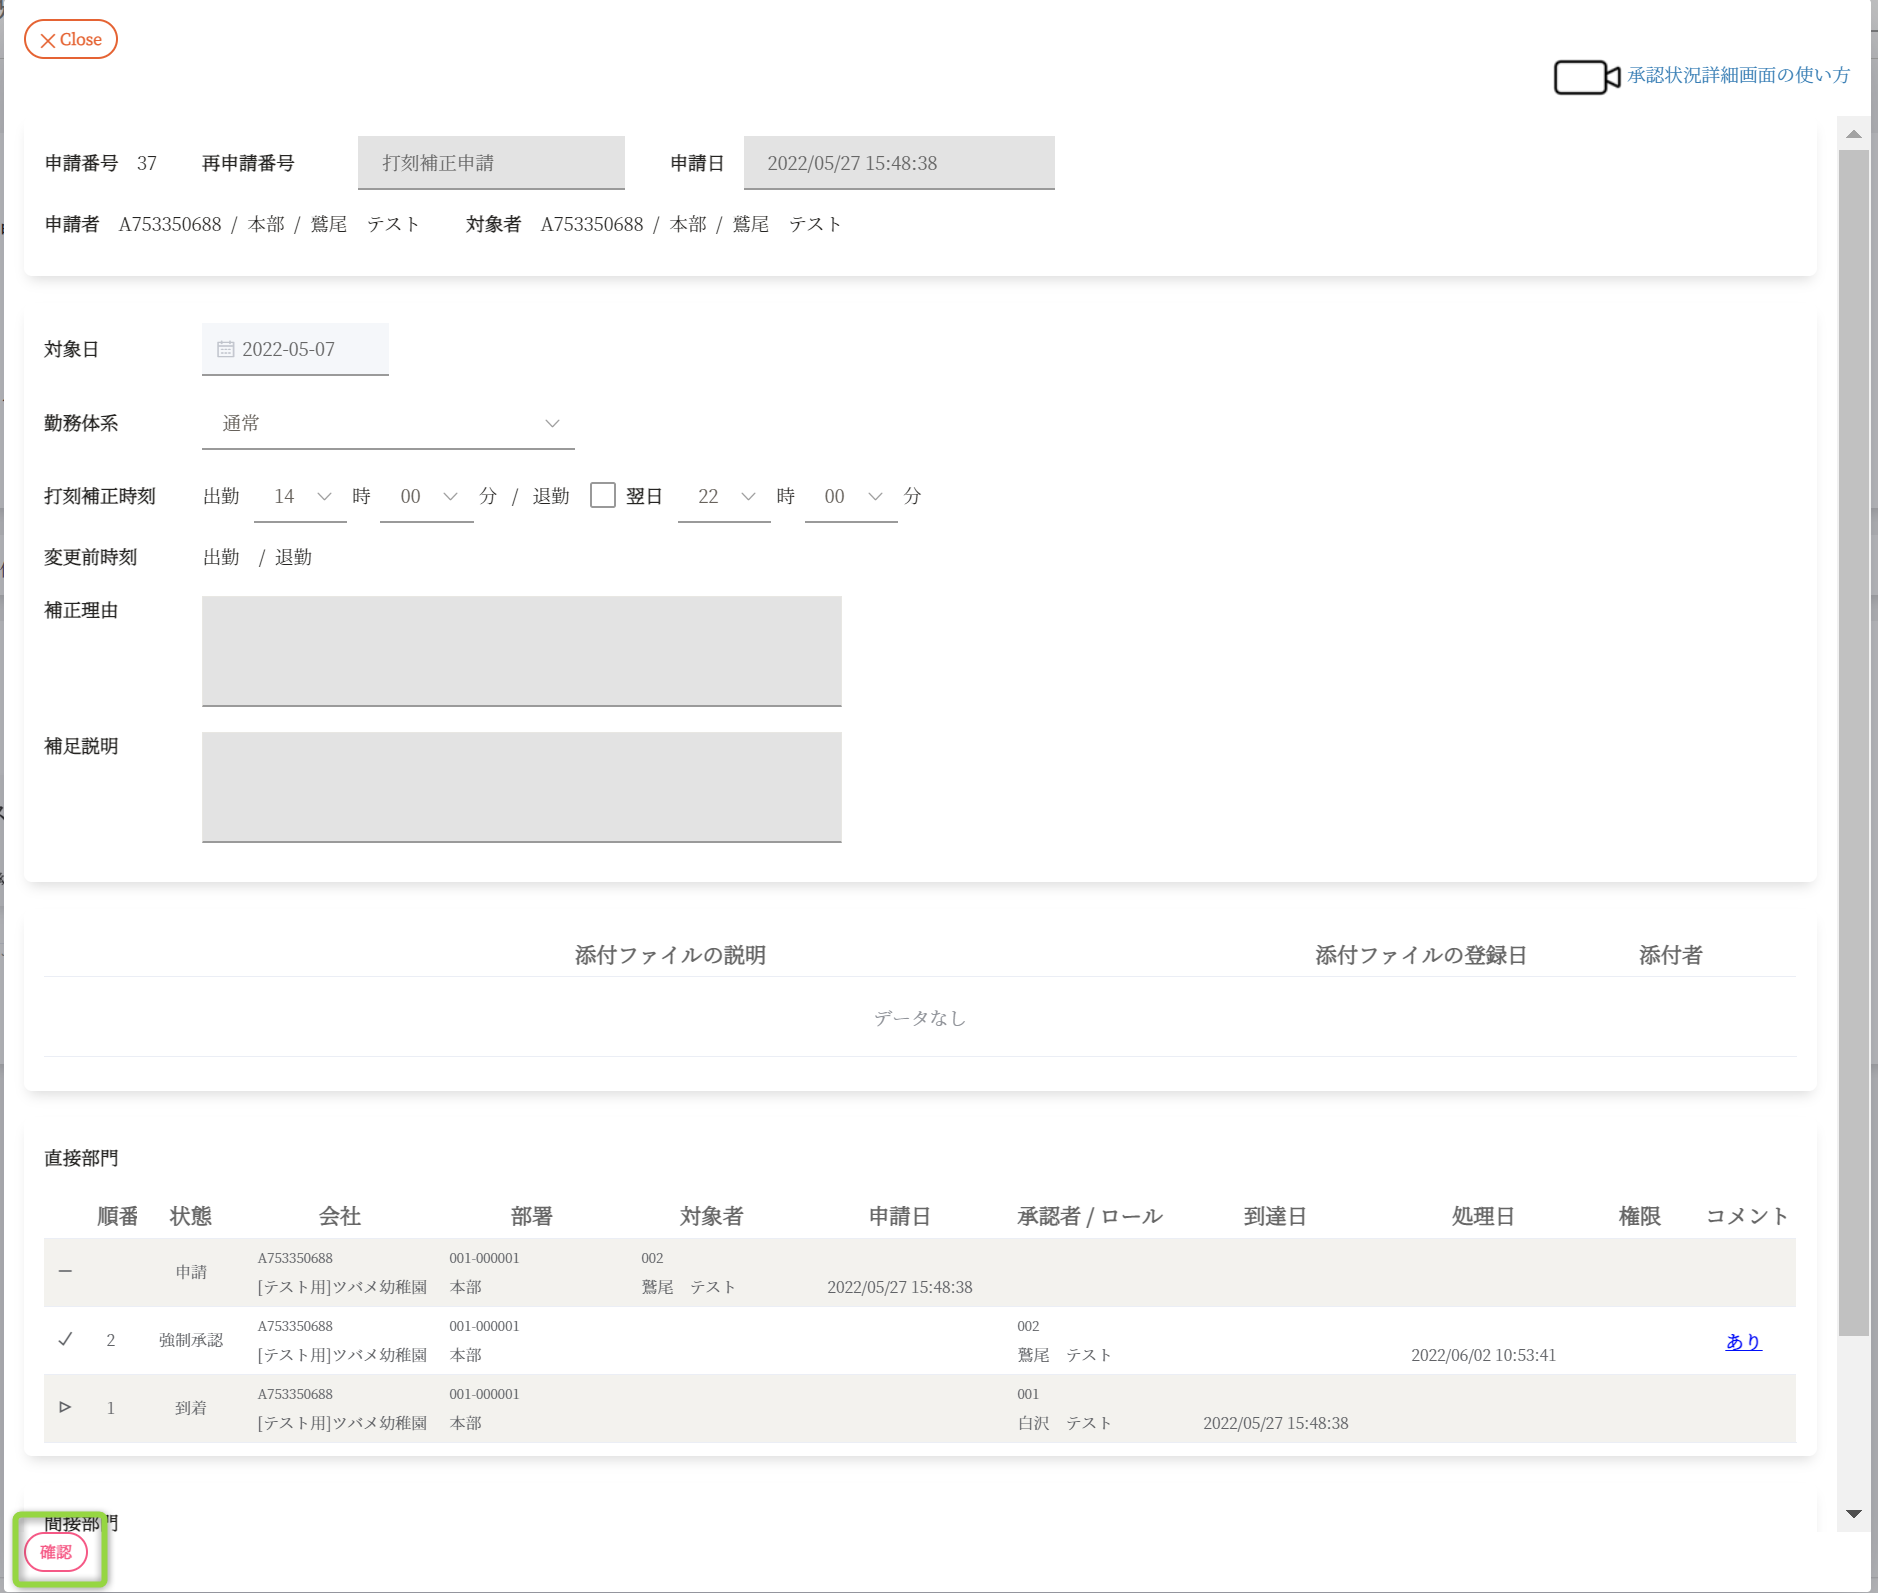Click the calendar icon in the target date field

(x=226, y=350)
